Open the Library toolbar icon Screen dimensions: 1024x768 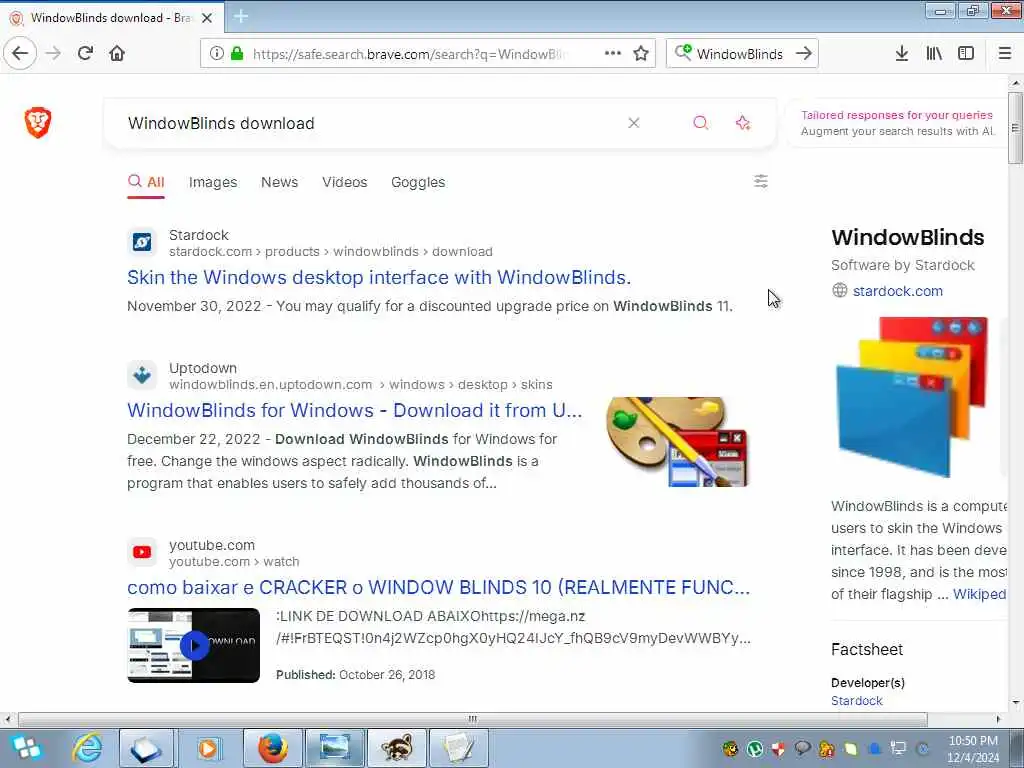[934, 54]
